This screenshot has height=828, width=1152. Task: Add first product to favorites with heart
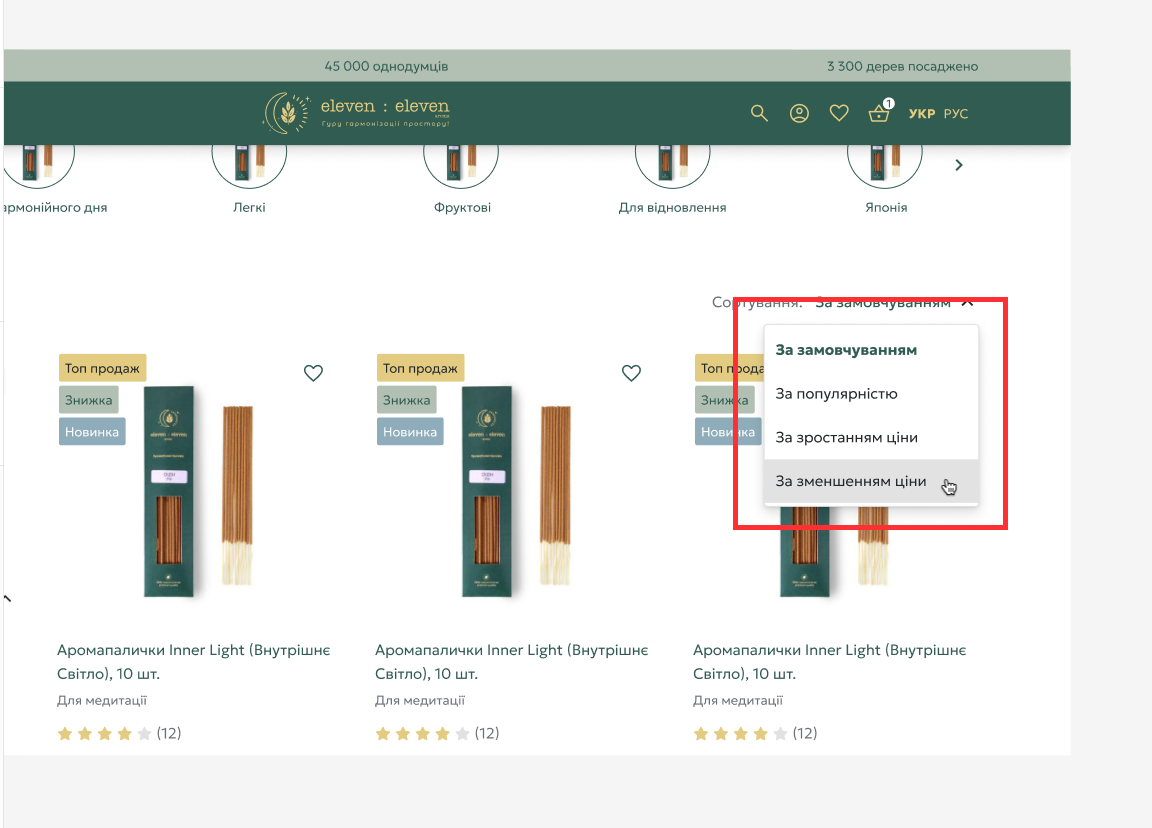tap(314, 373)
